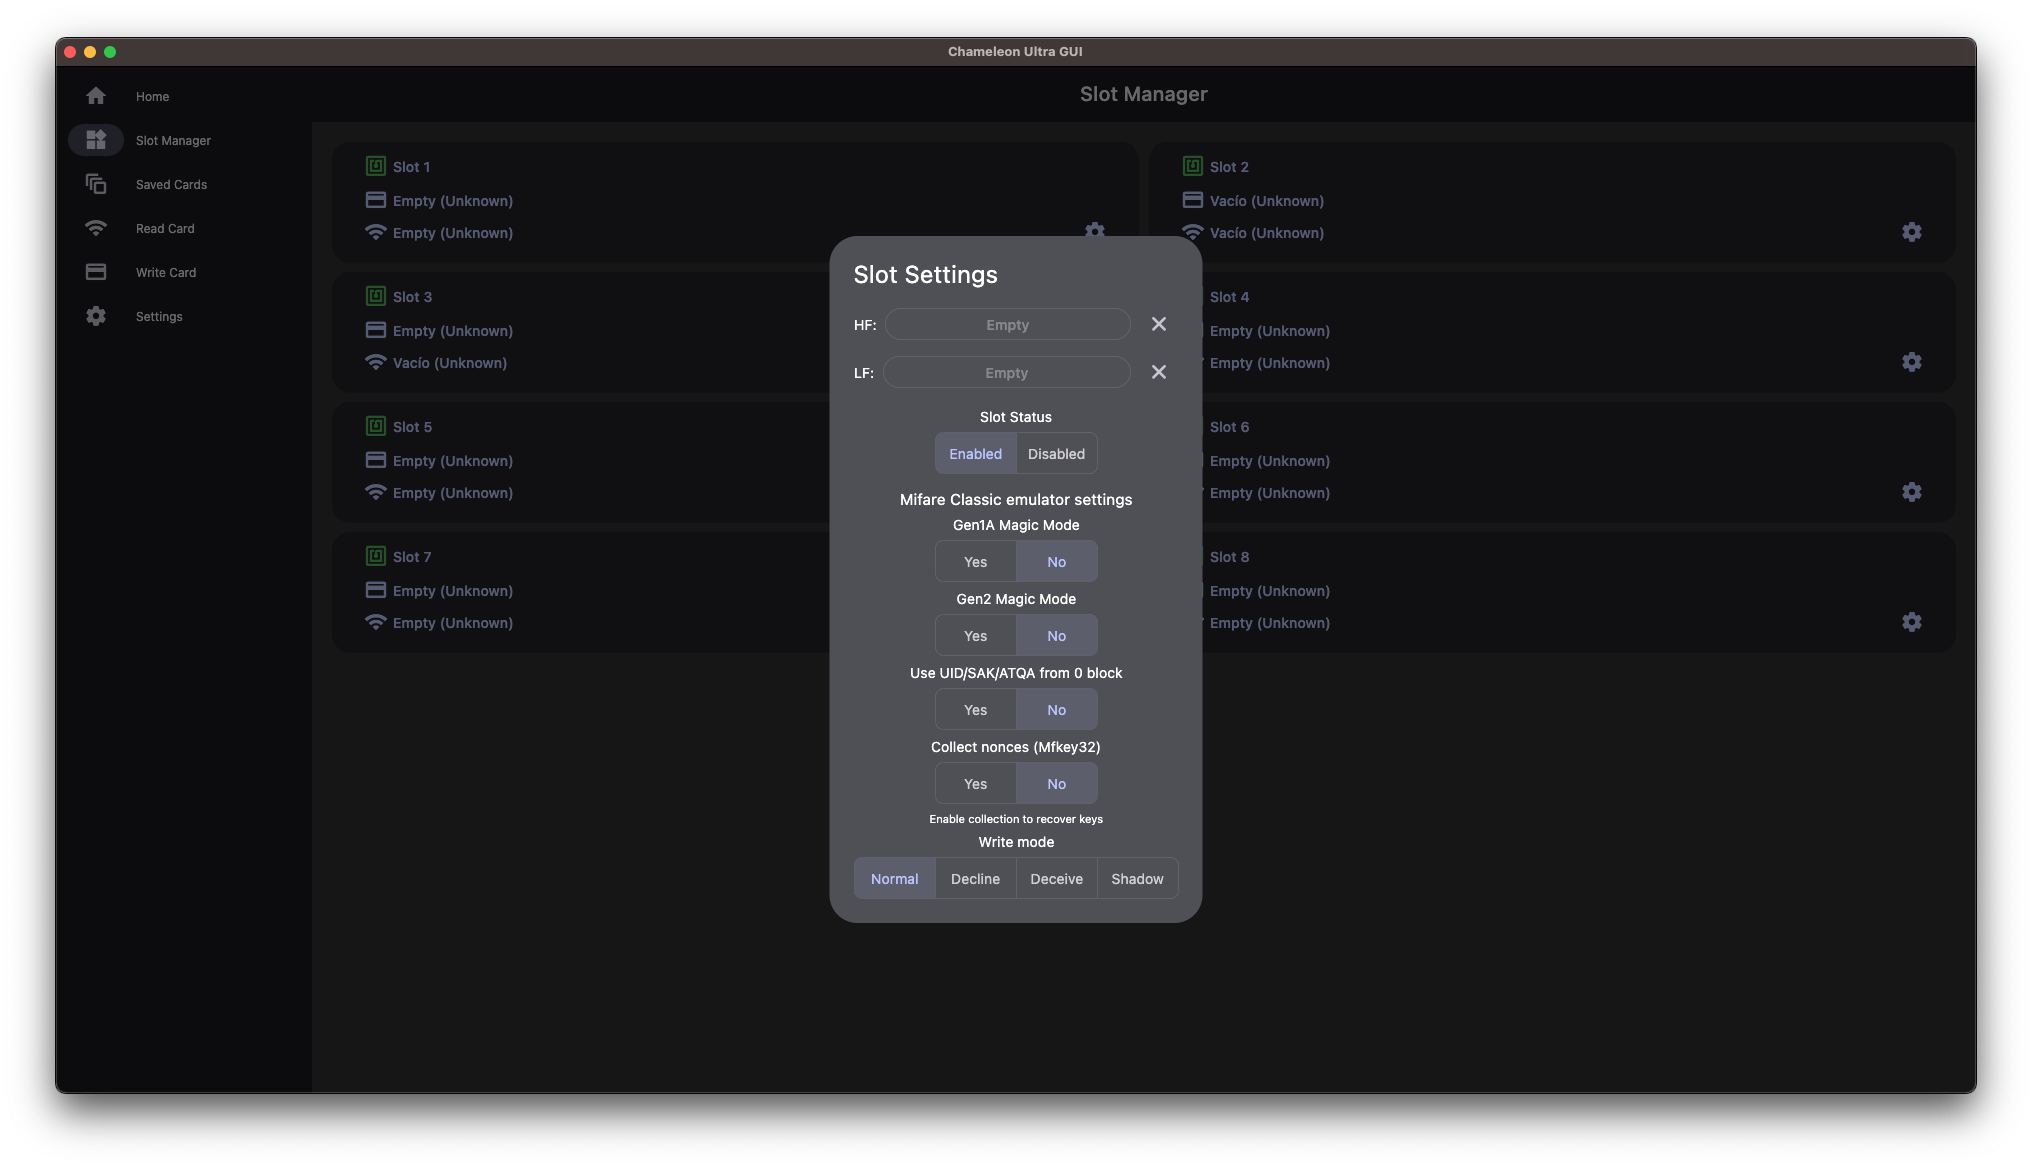Select Deceive write mode option
The height and width of the screenshot is (1167, 2032).
coord(1056,877)
